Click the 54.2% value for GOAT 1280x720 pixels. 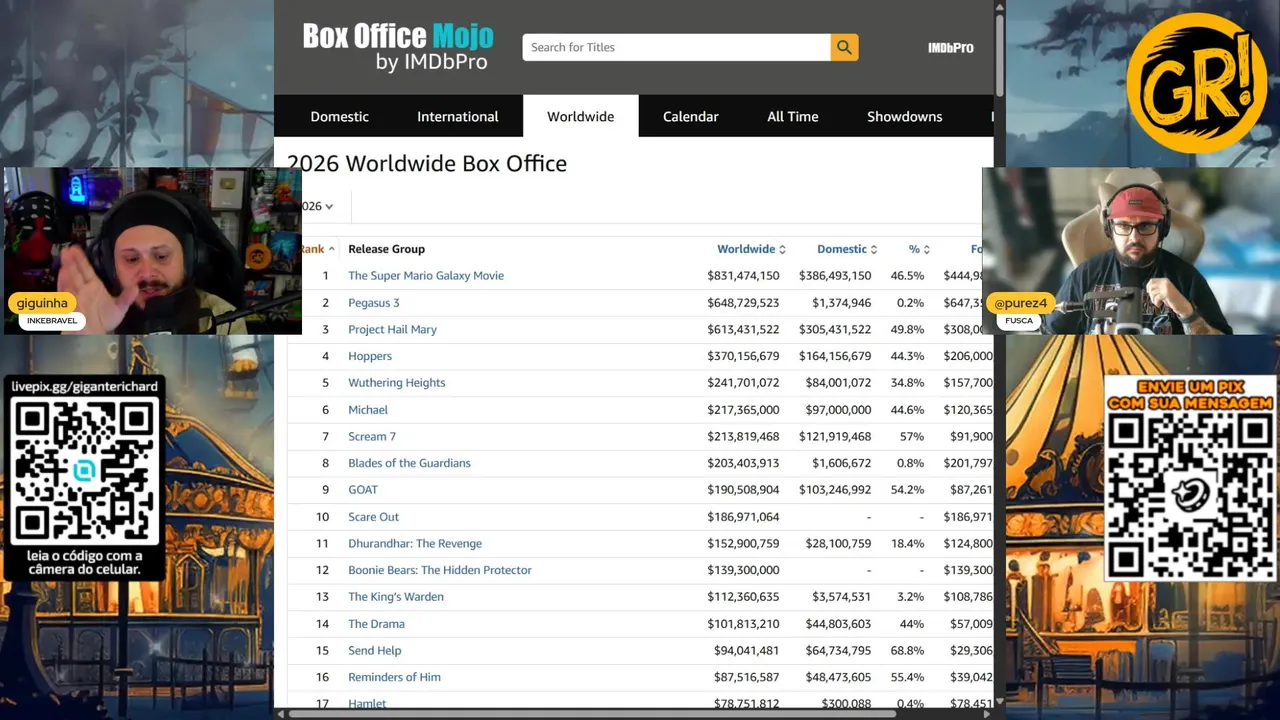pyautogui.click(x=907, y=490)
